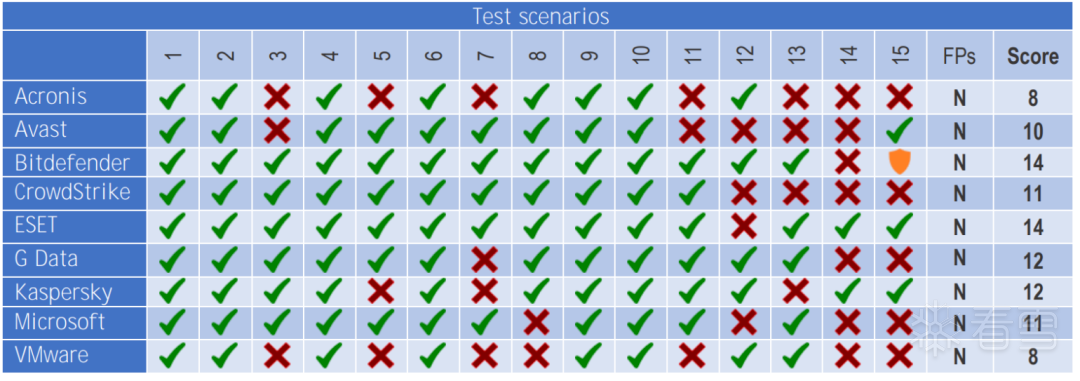Screen dimensions: 1080x381
Task: Click Acronis red cross under scenario 3
Action: click(x=278, y=98)
